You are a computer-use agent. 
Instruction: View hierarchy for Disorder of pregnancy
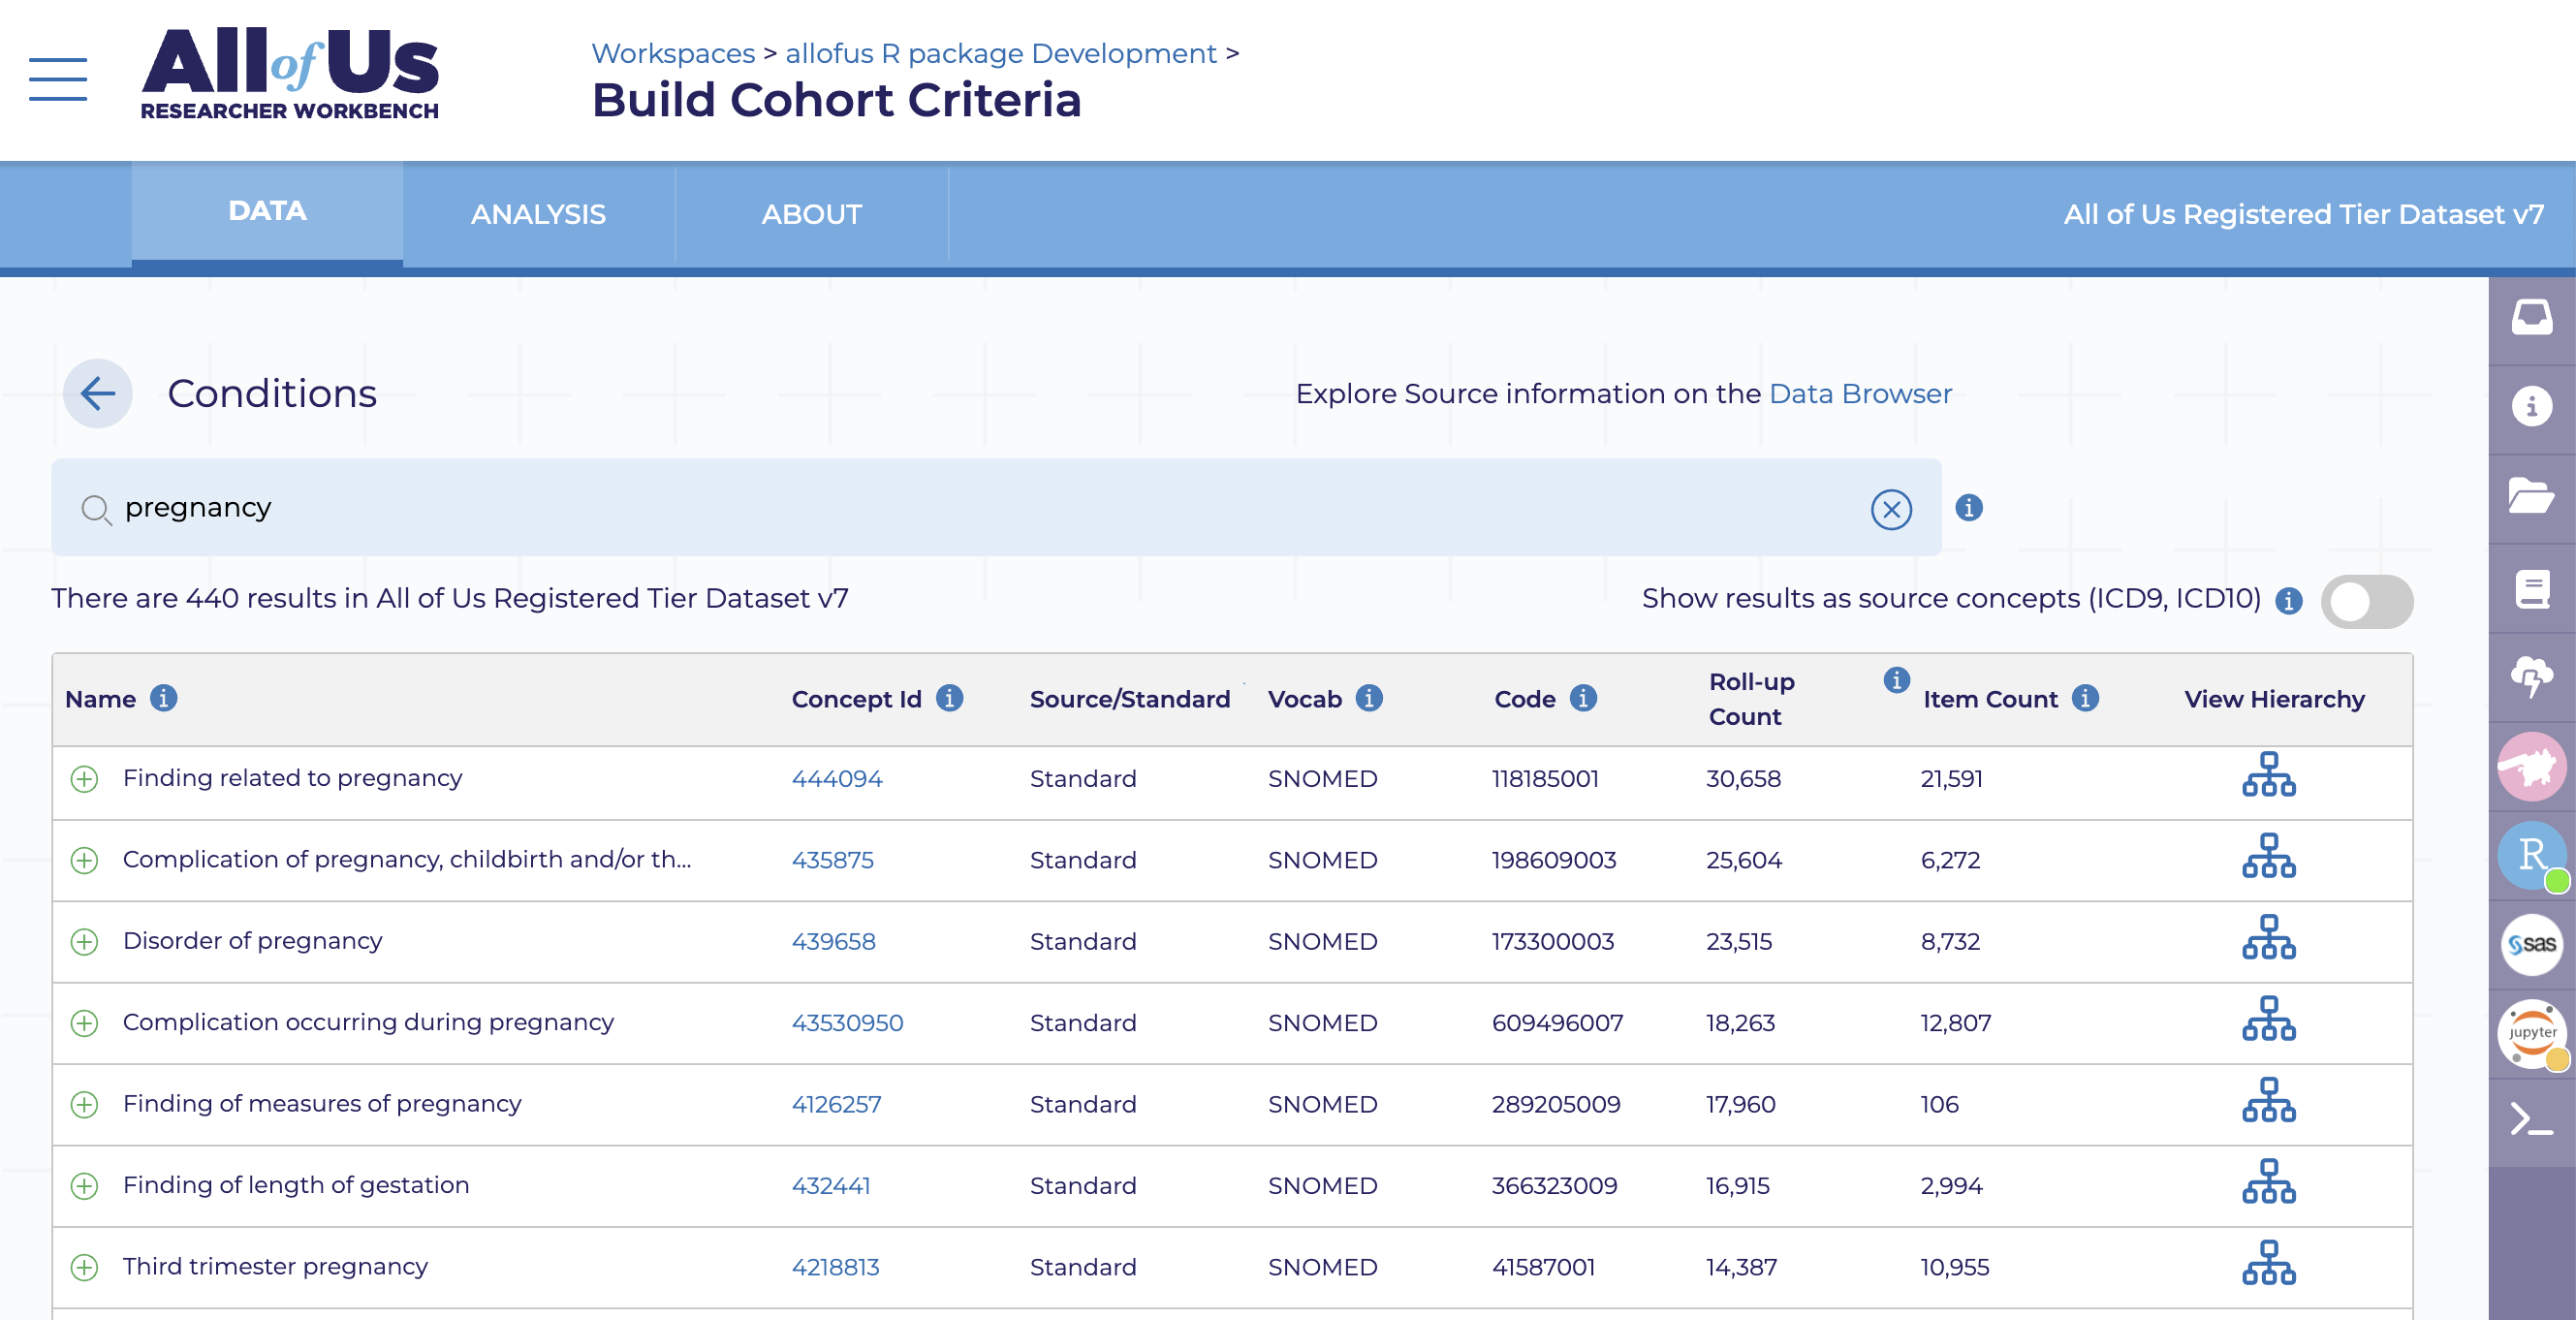(x=2268, y=938)
